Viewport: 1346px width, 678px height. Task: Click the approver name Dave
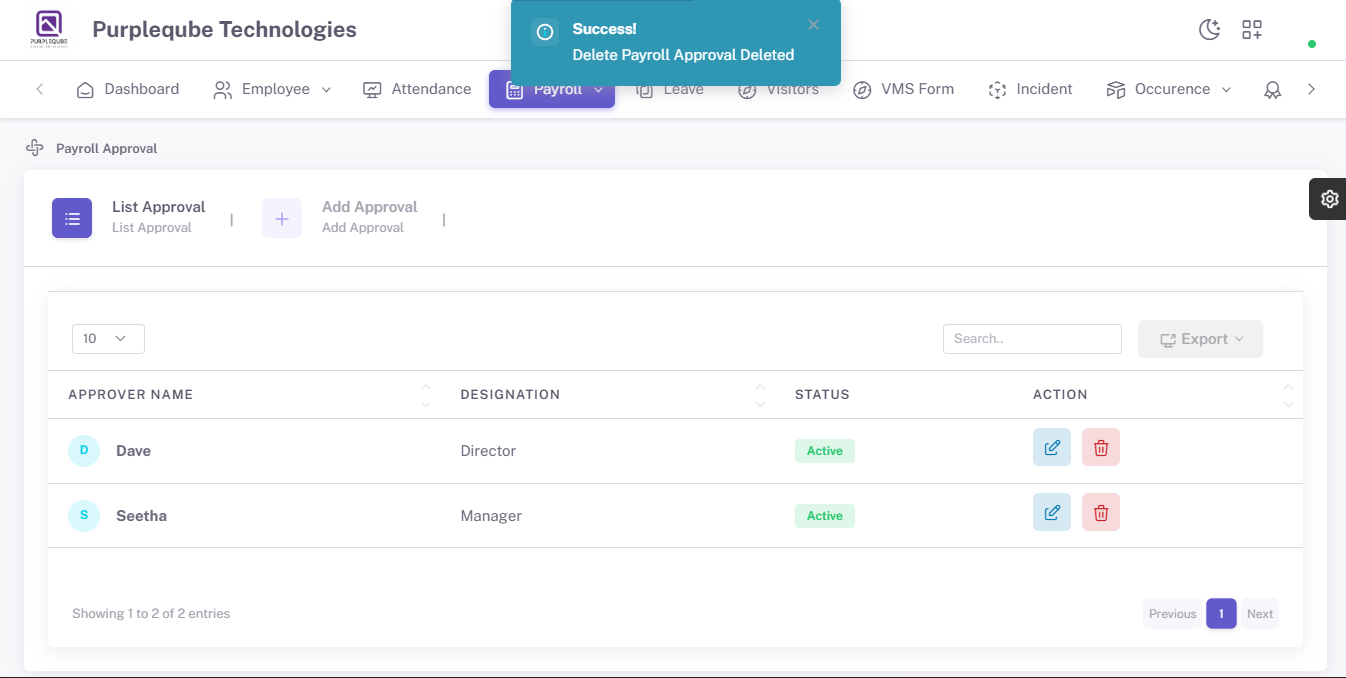[133, 451]
